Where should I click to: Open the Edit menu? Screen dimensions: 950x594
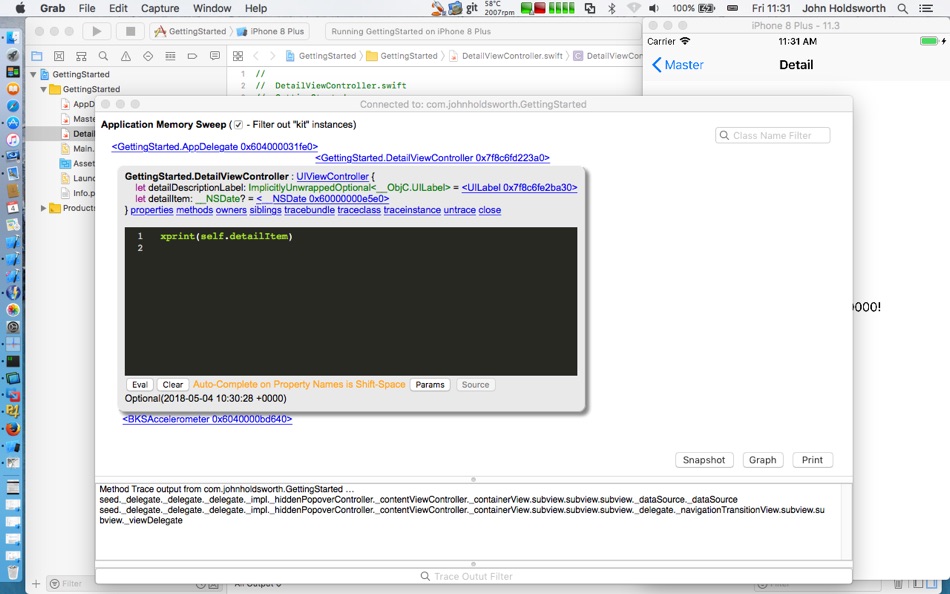pos(118,8)
